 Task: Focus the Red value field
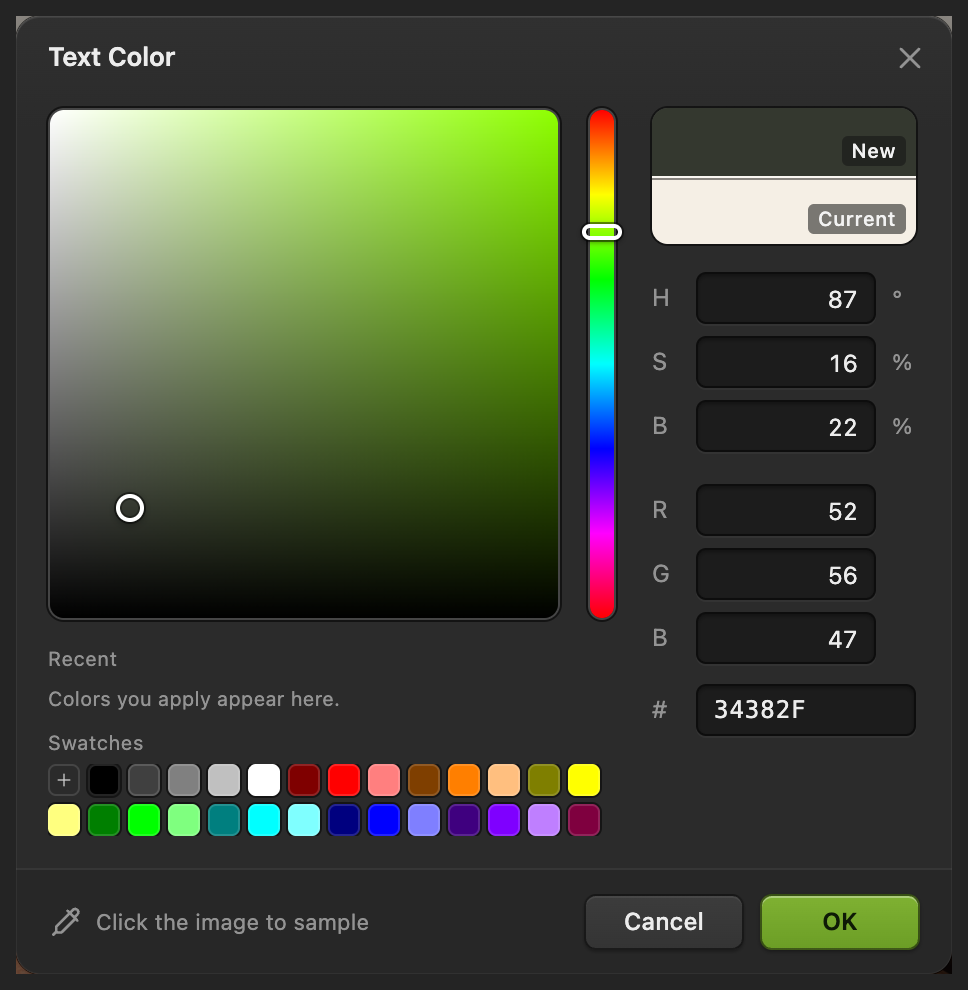click(x=786, y=510)
